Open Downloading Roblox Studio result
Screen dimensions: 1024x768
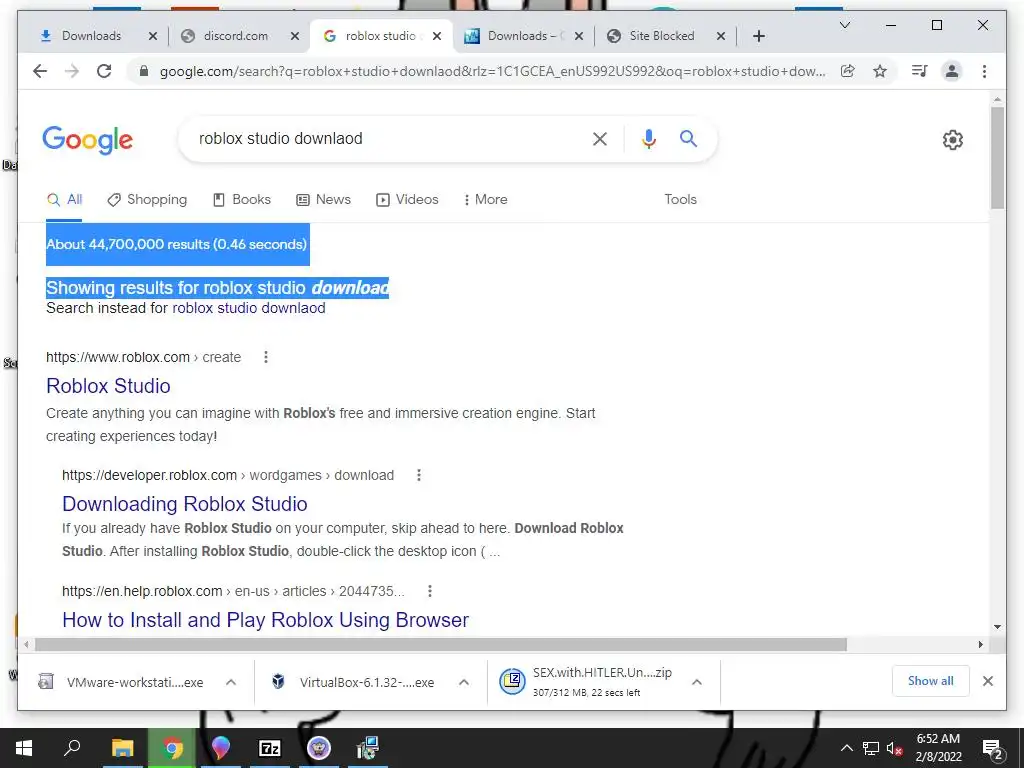tap(185, 504)
